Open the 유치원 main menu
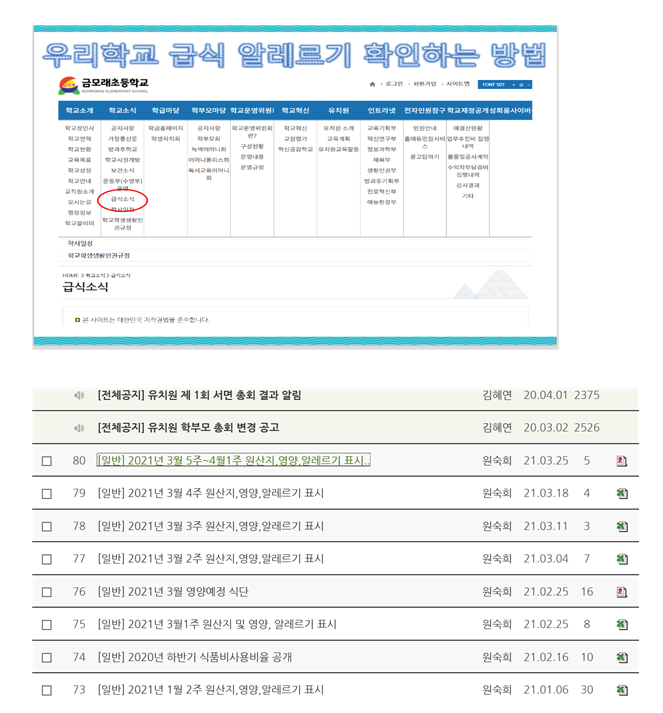 [338, 110]
